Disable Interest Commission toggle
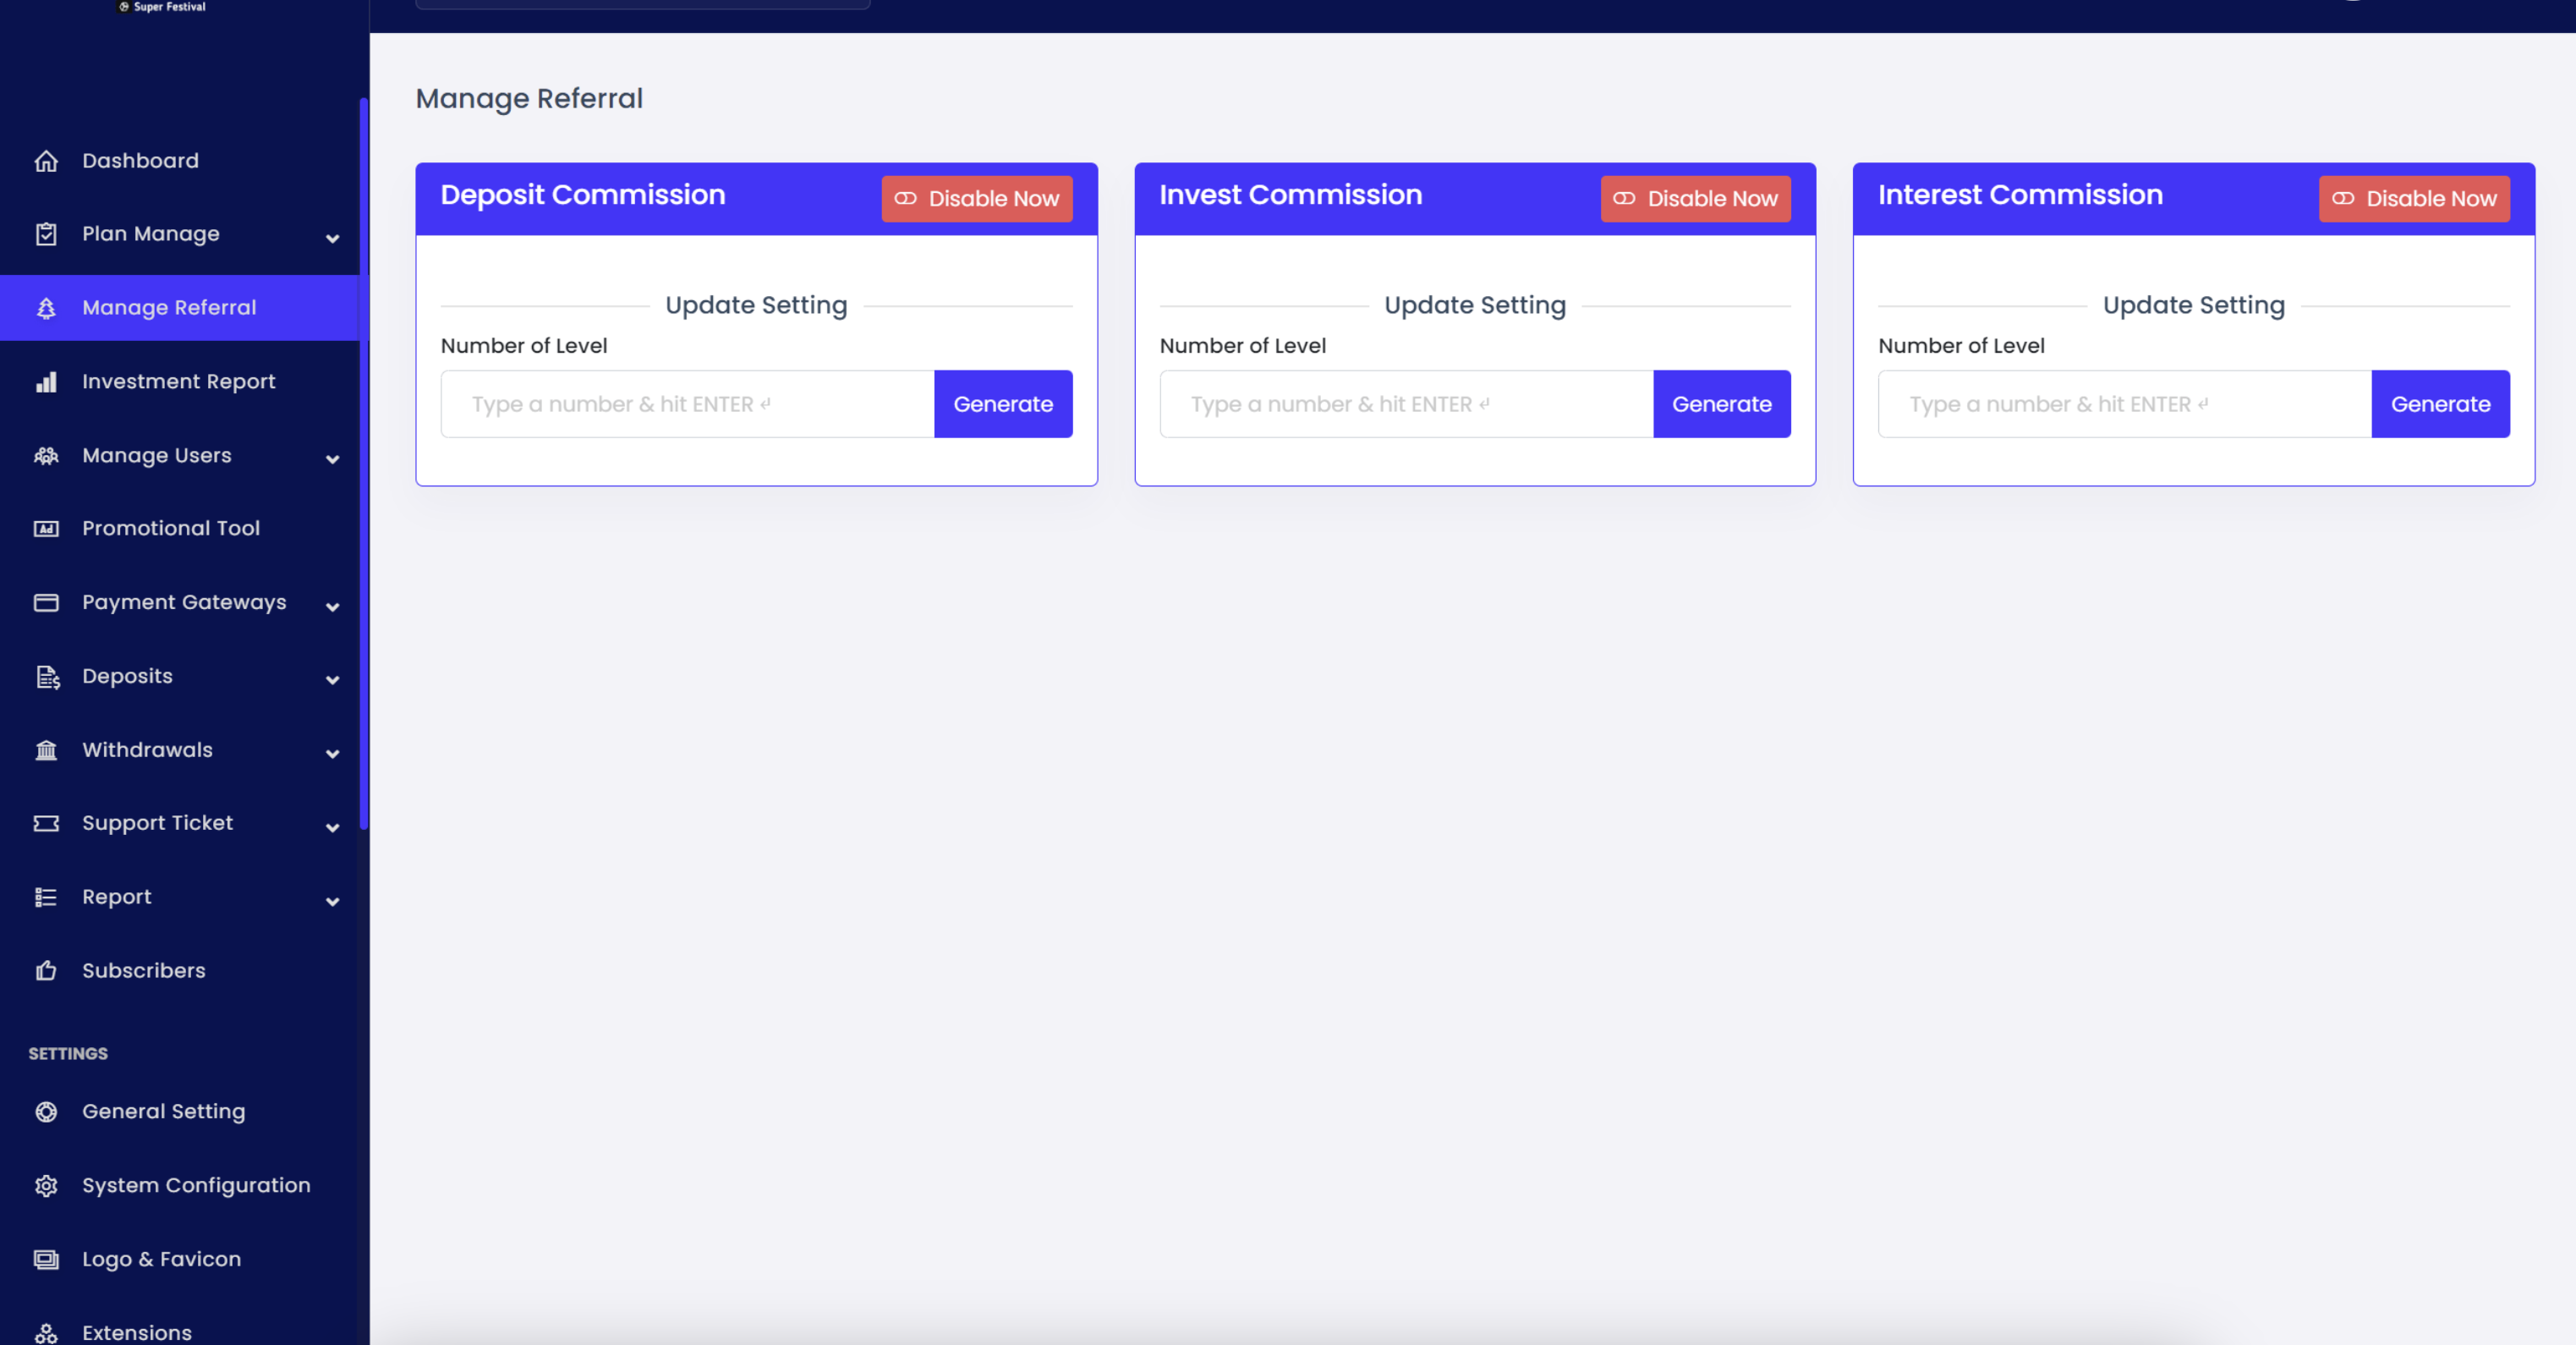Image resolution: width=2576 pixels, height=1345 pixels. point(2416,200)
